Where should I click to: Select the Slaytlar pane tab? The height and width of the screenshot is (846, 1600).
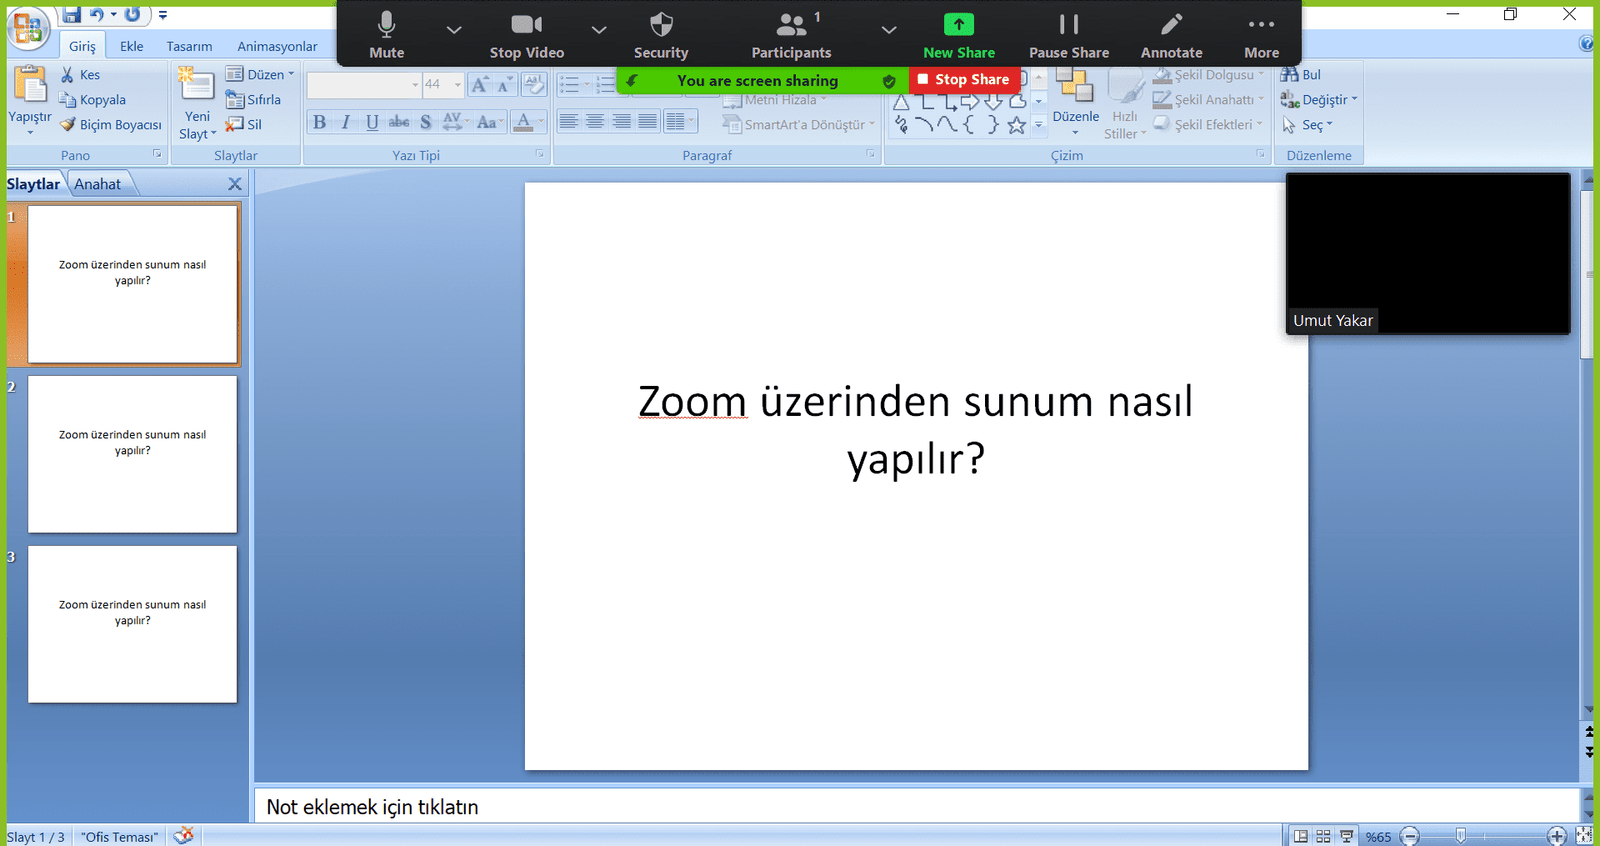(x=34, y=184)
